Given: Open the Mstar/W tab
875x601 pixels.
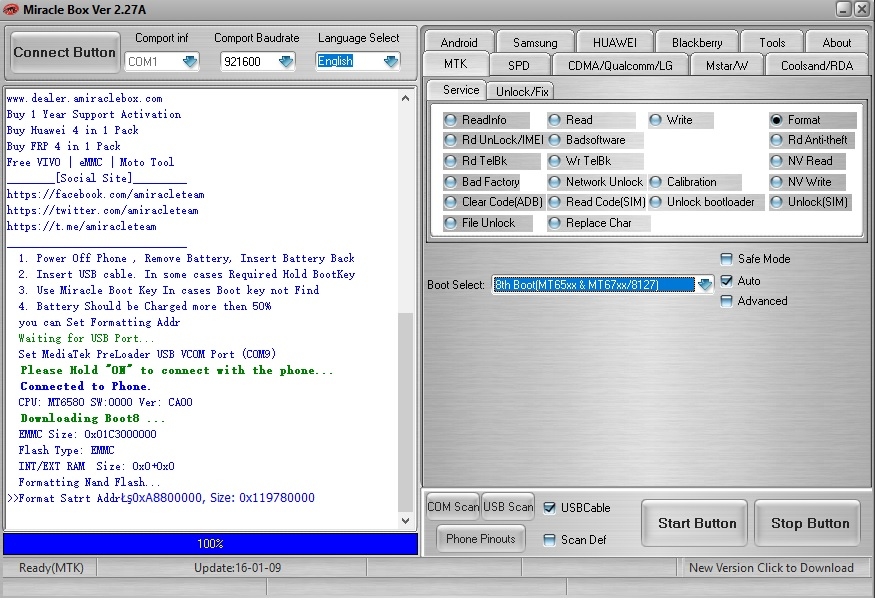Looking at the screenshot, I should (727, 65).
